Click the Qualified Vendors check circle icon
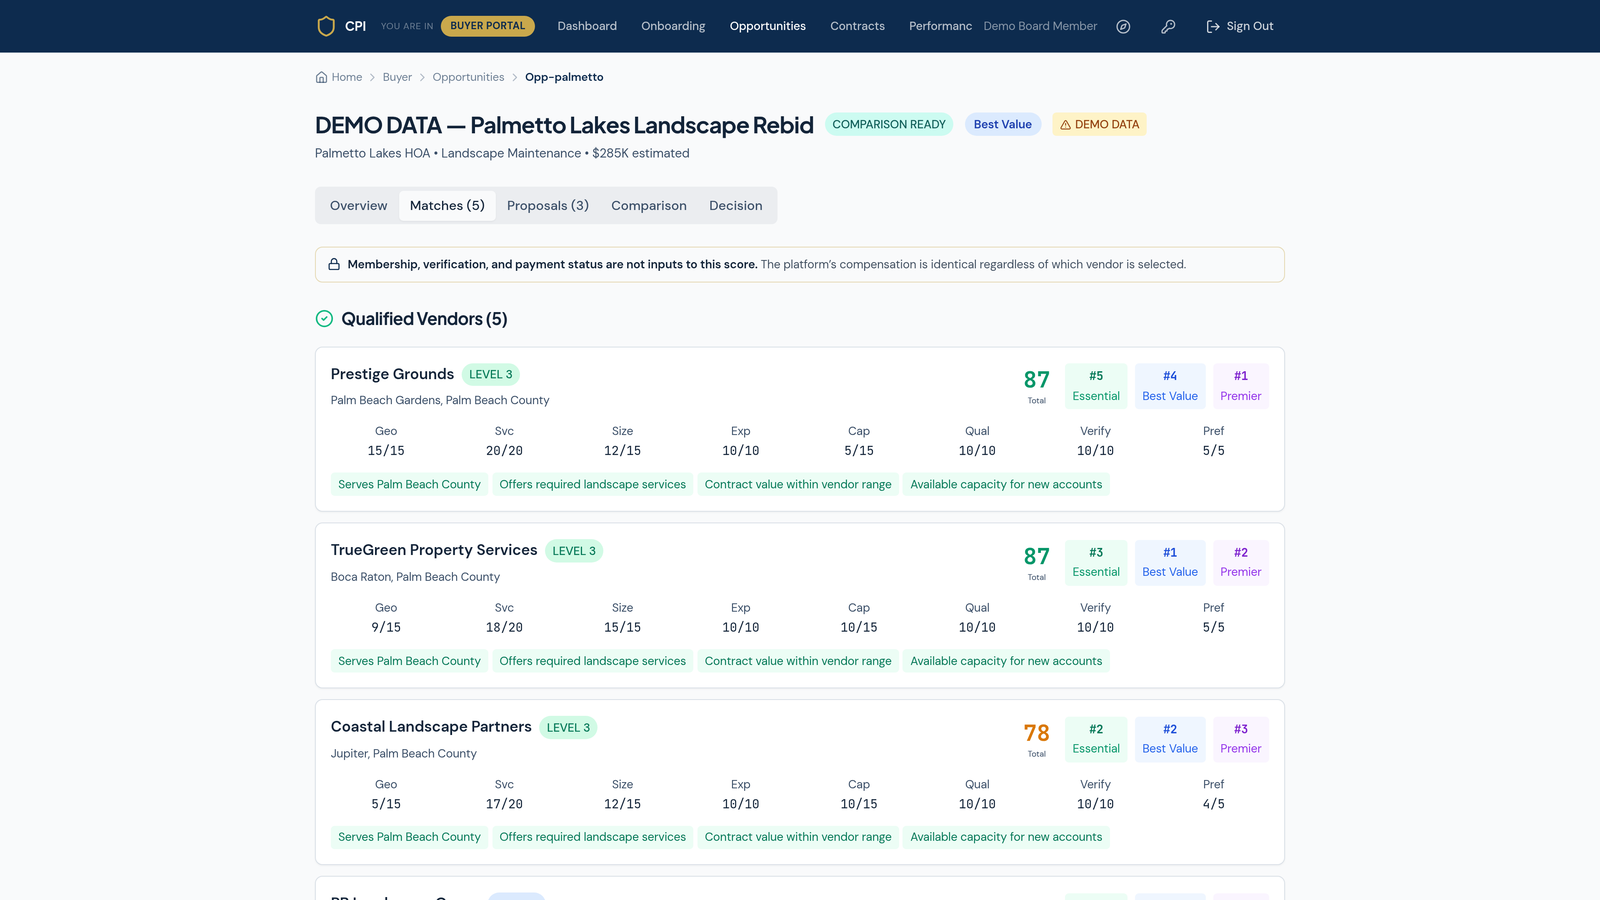 [324, 319]
